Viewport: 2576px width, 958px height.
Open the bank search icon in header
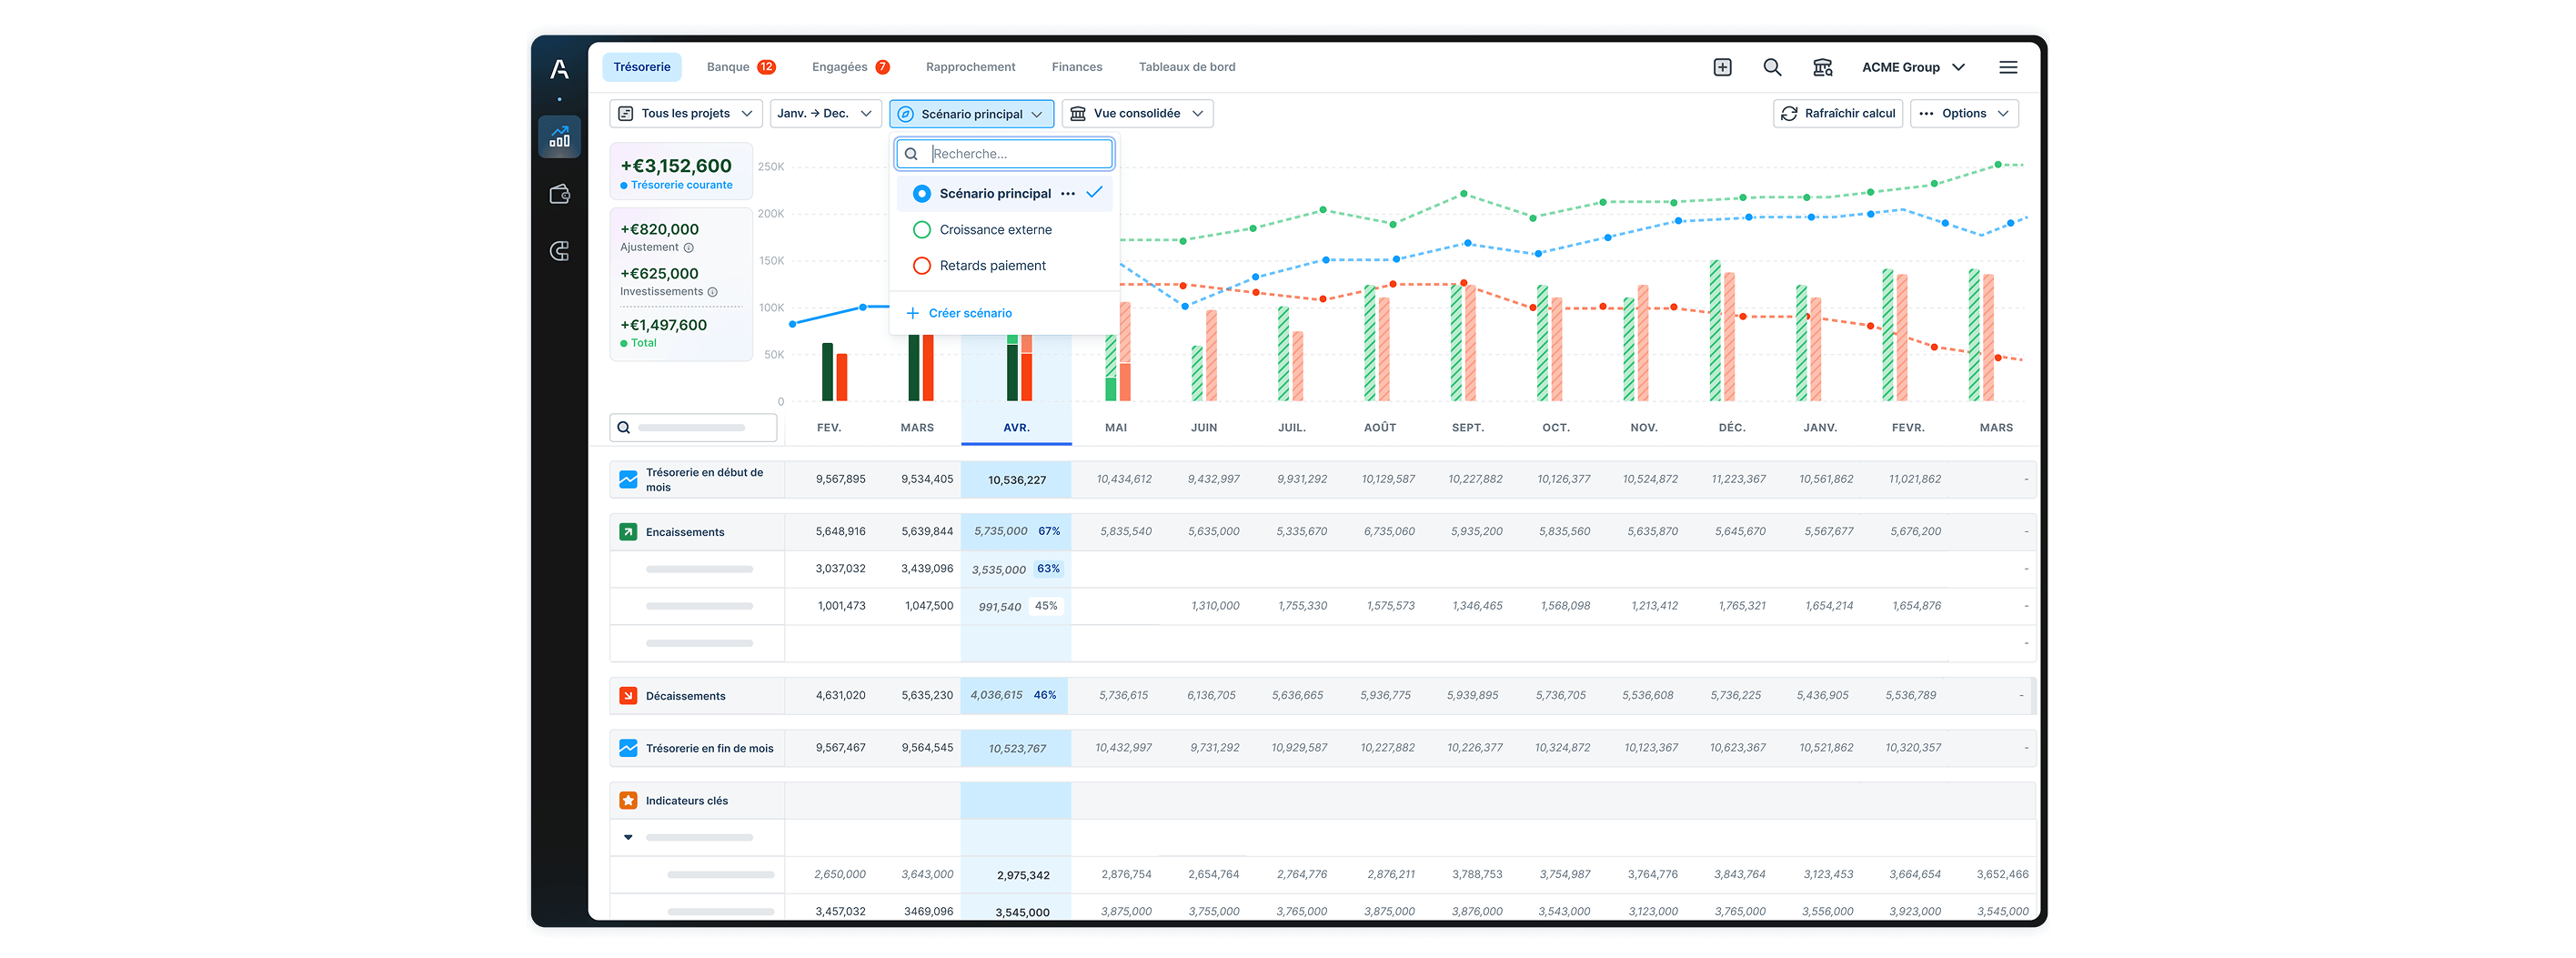(1822, 67)
